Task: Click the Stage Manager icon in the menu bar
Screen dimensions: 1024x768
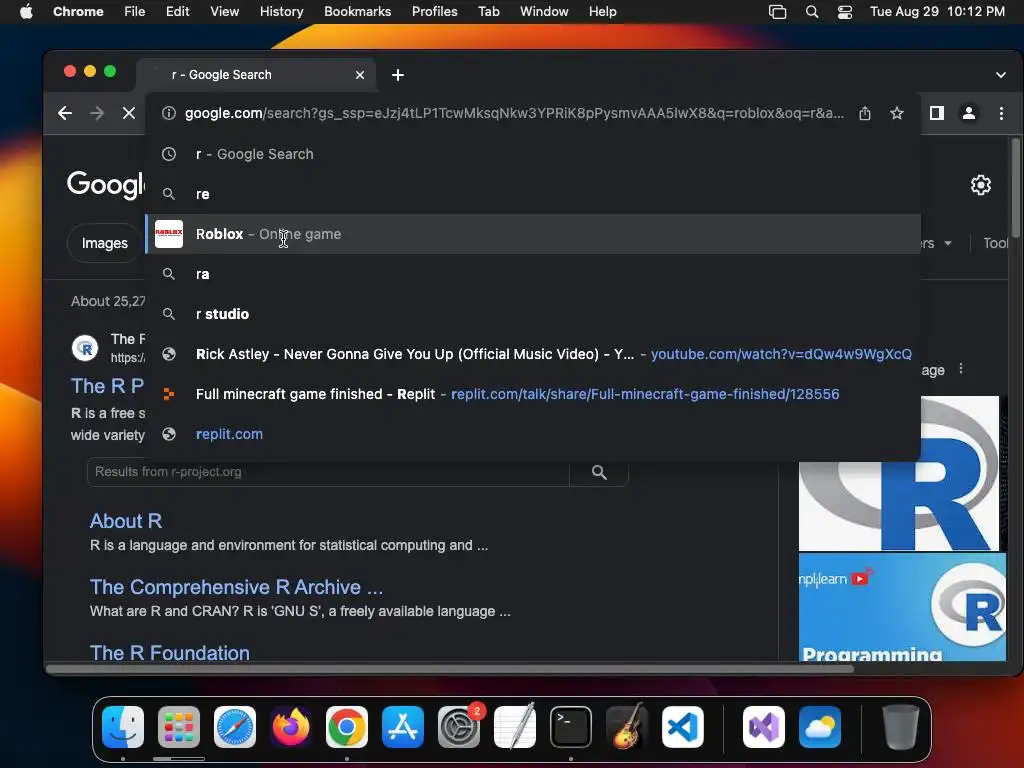Action: click(777, 11)
